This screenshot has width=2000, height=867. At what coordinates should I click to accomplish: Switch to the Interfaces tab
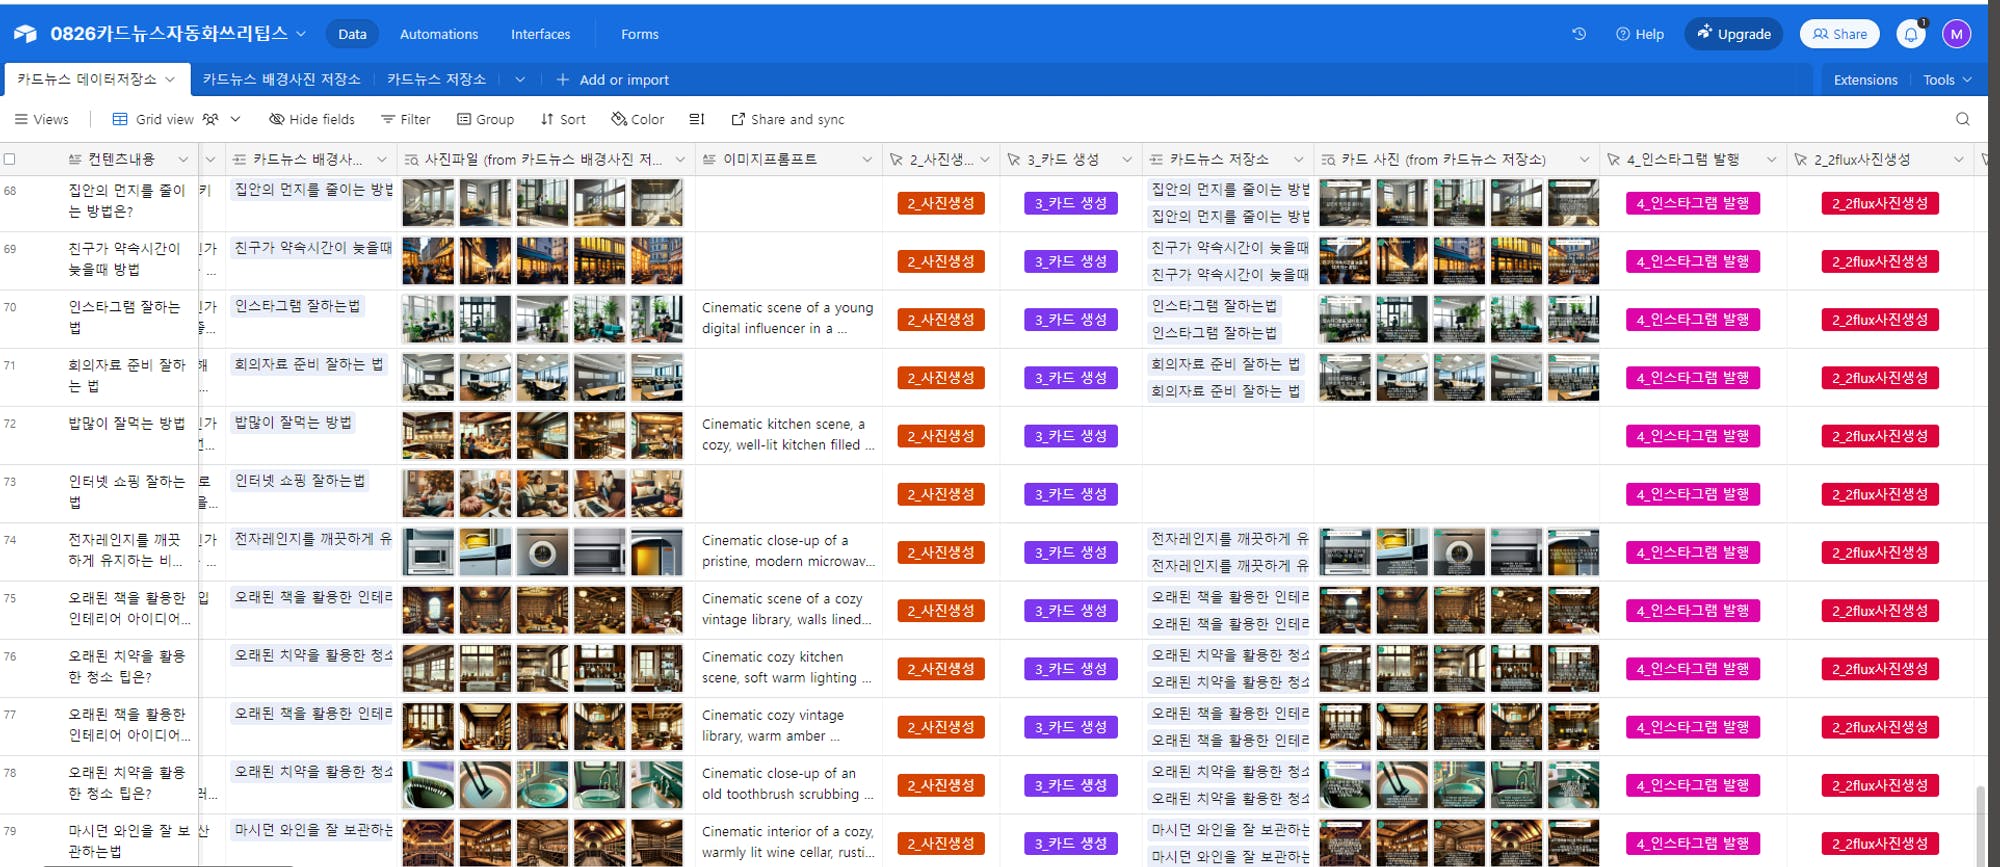(x=541, y=34)
